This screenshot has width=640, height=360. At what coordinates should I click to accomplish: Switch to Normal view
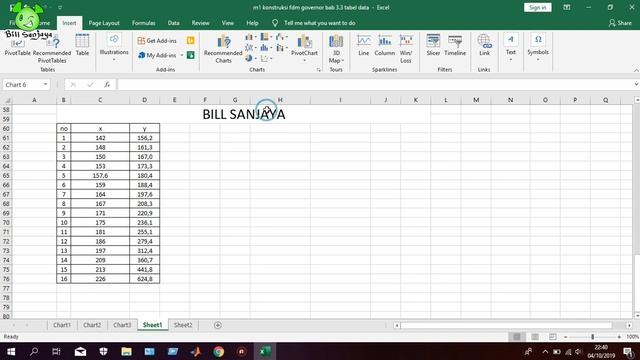click(x=516, y=337)
